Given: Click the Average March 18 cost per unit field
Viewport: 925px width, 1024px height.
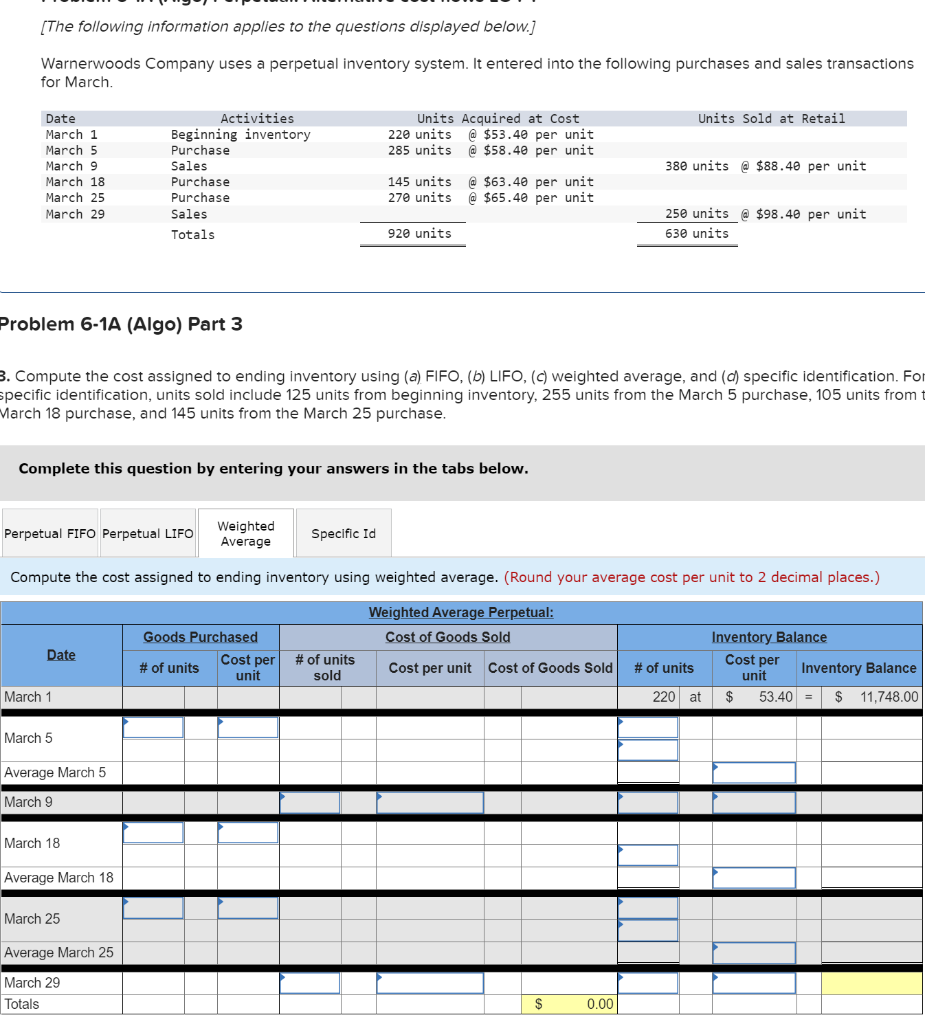Looking at the screenshot, I should coord(753,877).
